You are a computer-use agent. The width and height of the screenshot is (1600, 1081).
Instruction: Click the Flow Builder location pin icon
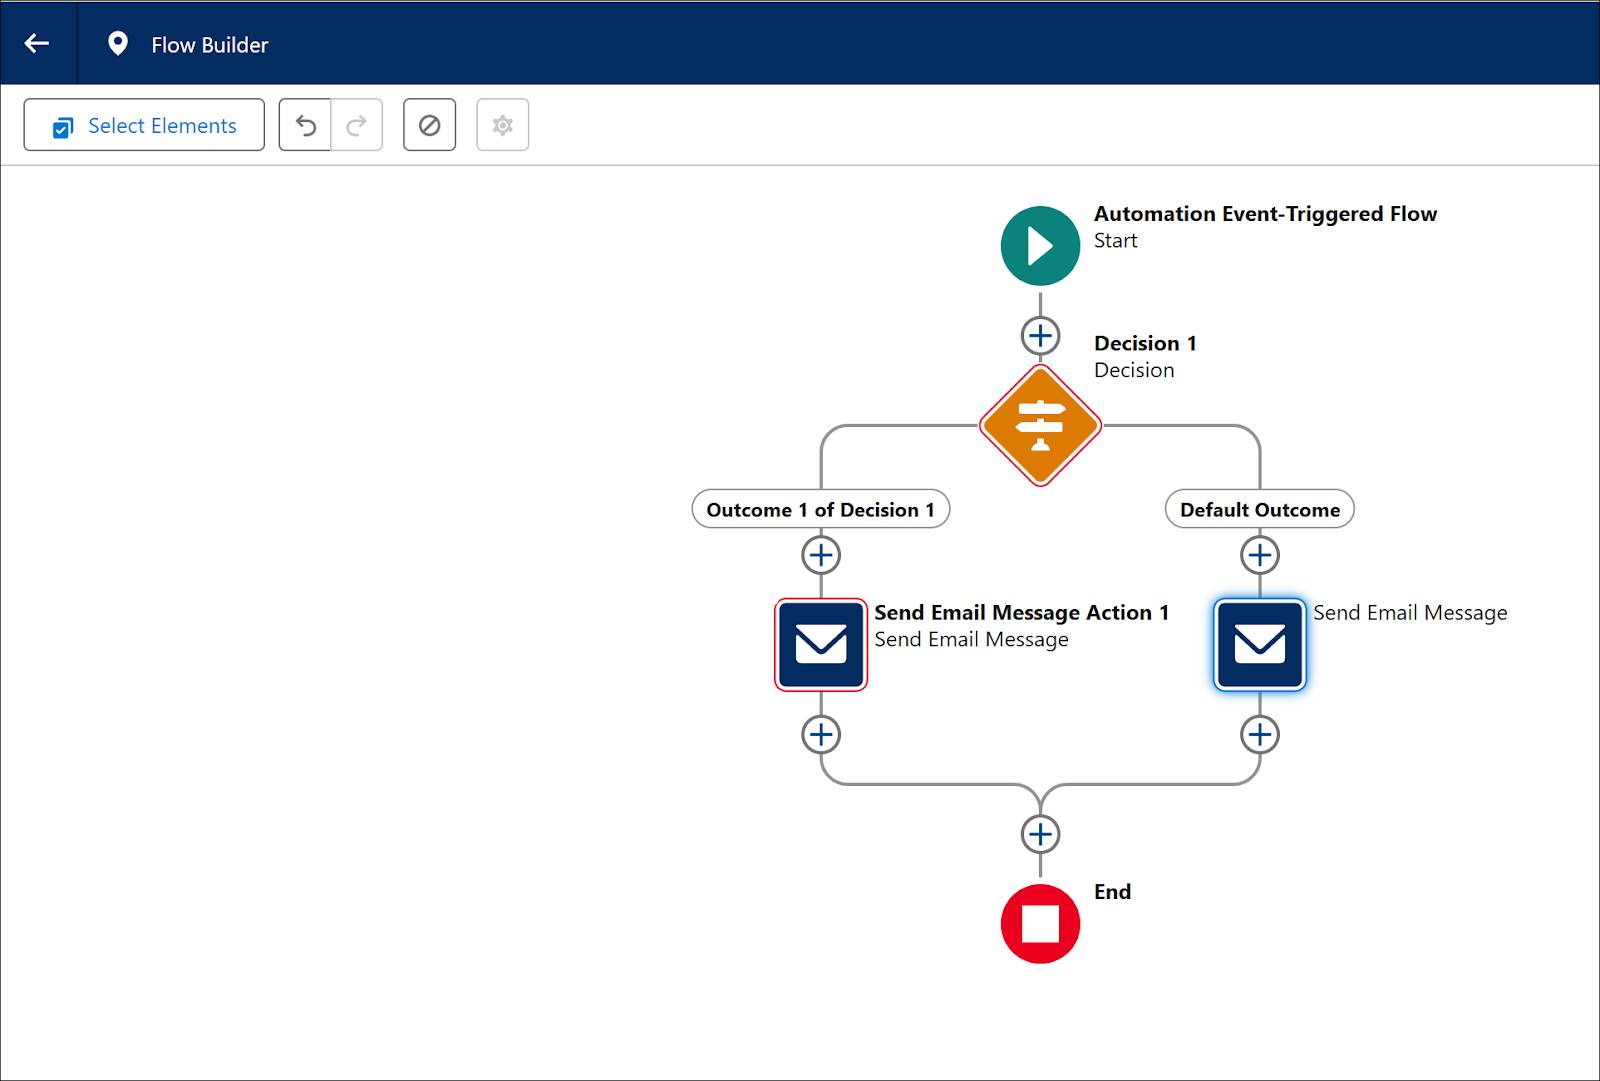(x=118, y=44)
